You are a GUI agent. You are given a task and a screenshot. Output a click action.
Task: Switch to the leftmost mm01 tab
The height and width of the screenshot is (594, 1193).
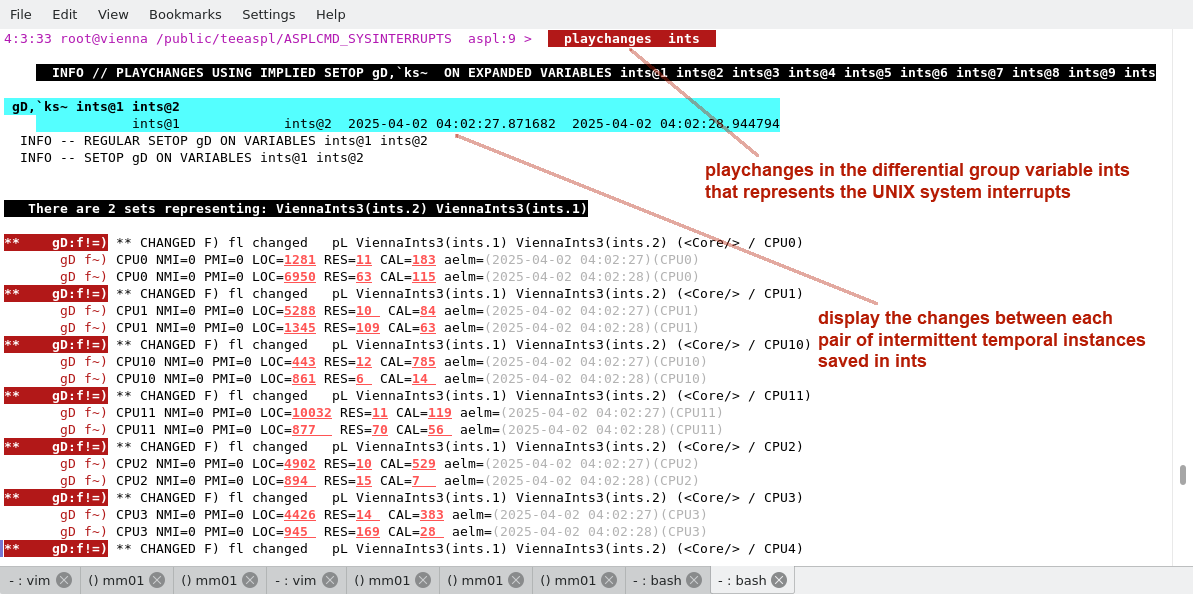pos(116,580)
